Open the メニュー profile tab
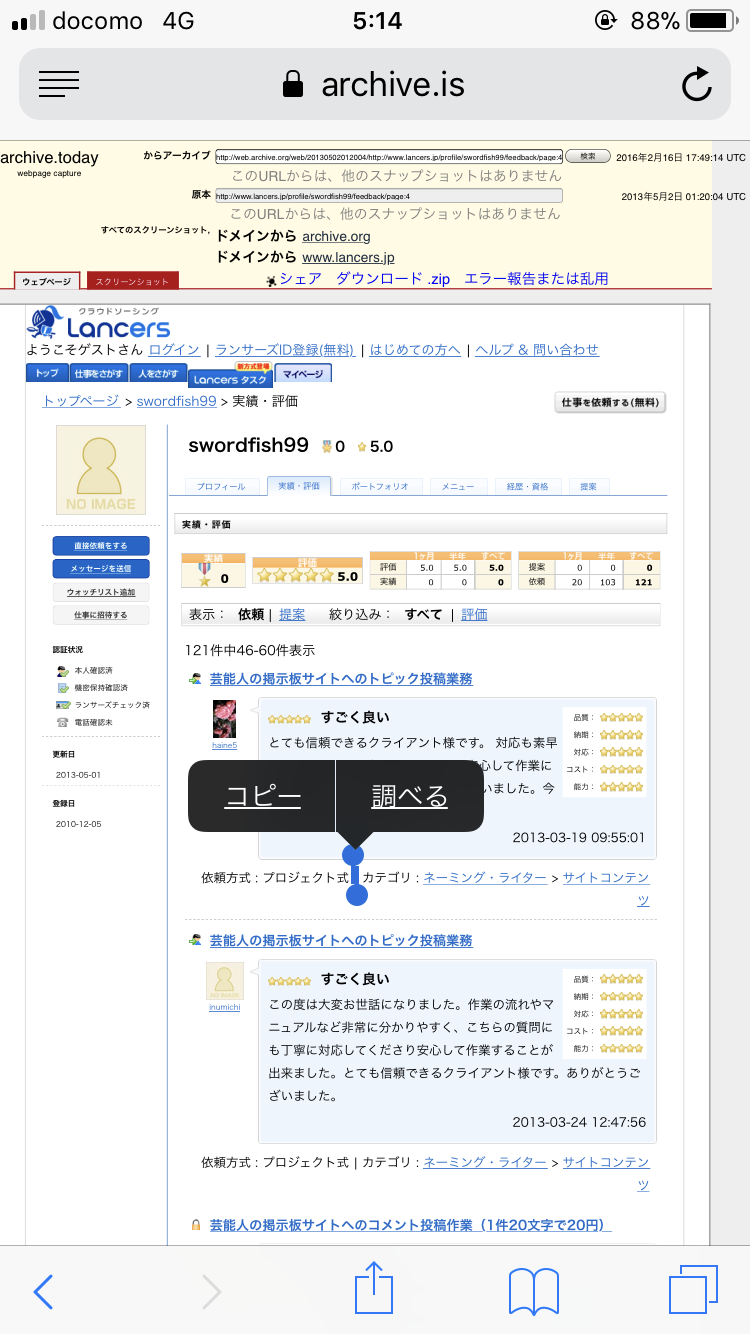This screenshot has width=750, height=1334. pyautogui.click(x=458, y=486)
